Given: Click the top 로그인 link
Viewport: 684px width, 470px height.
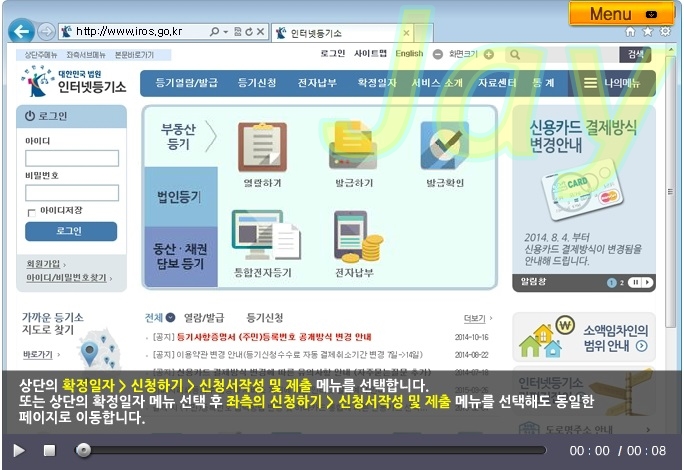Looking at the screenshot, I should click(x=332, y=54).
